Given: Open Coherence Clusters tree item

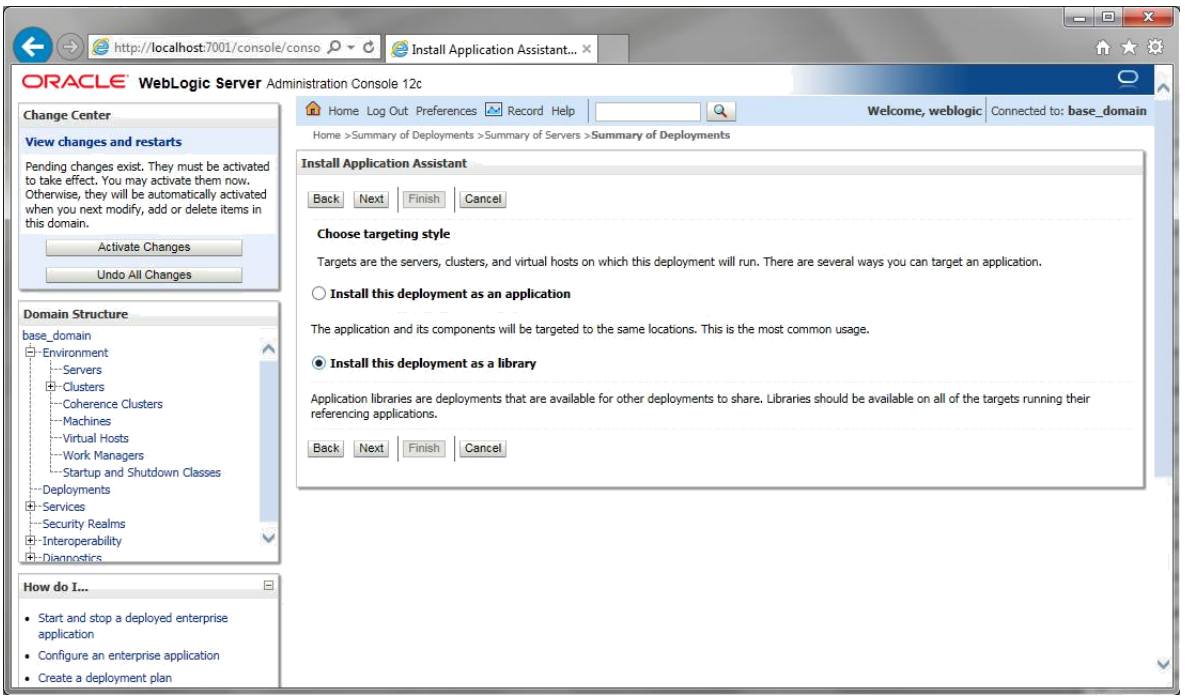Looking at the screenshot, I should coord(113,404).
